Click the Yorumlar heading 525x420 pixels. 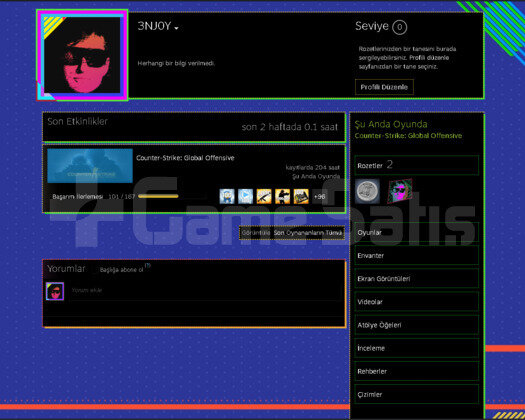pos(66,269)
